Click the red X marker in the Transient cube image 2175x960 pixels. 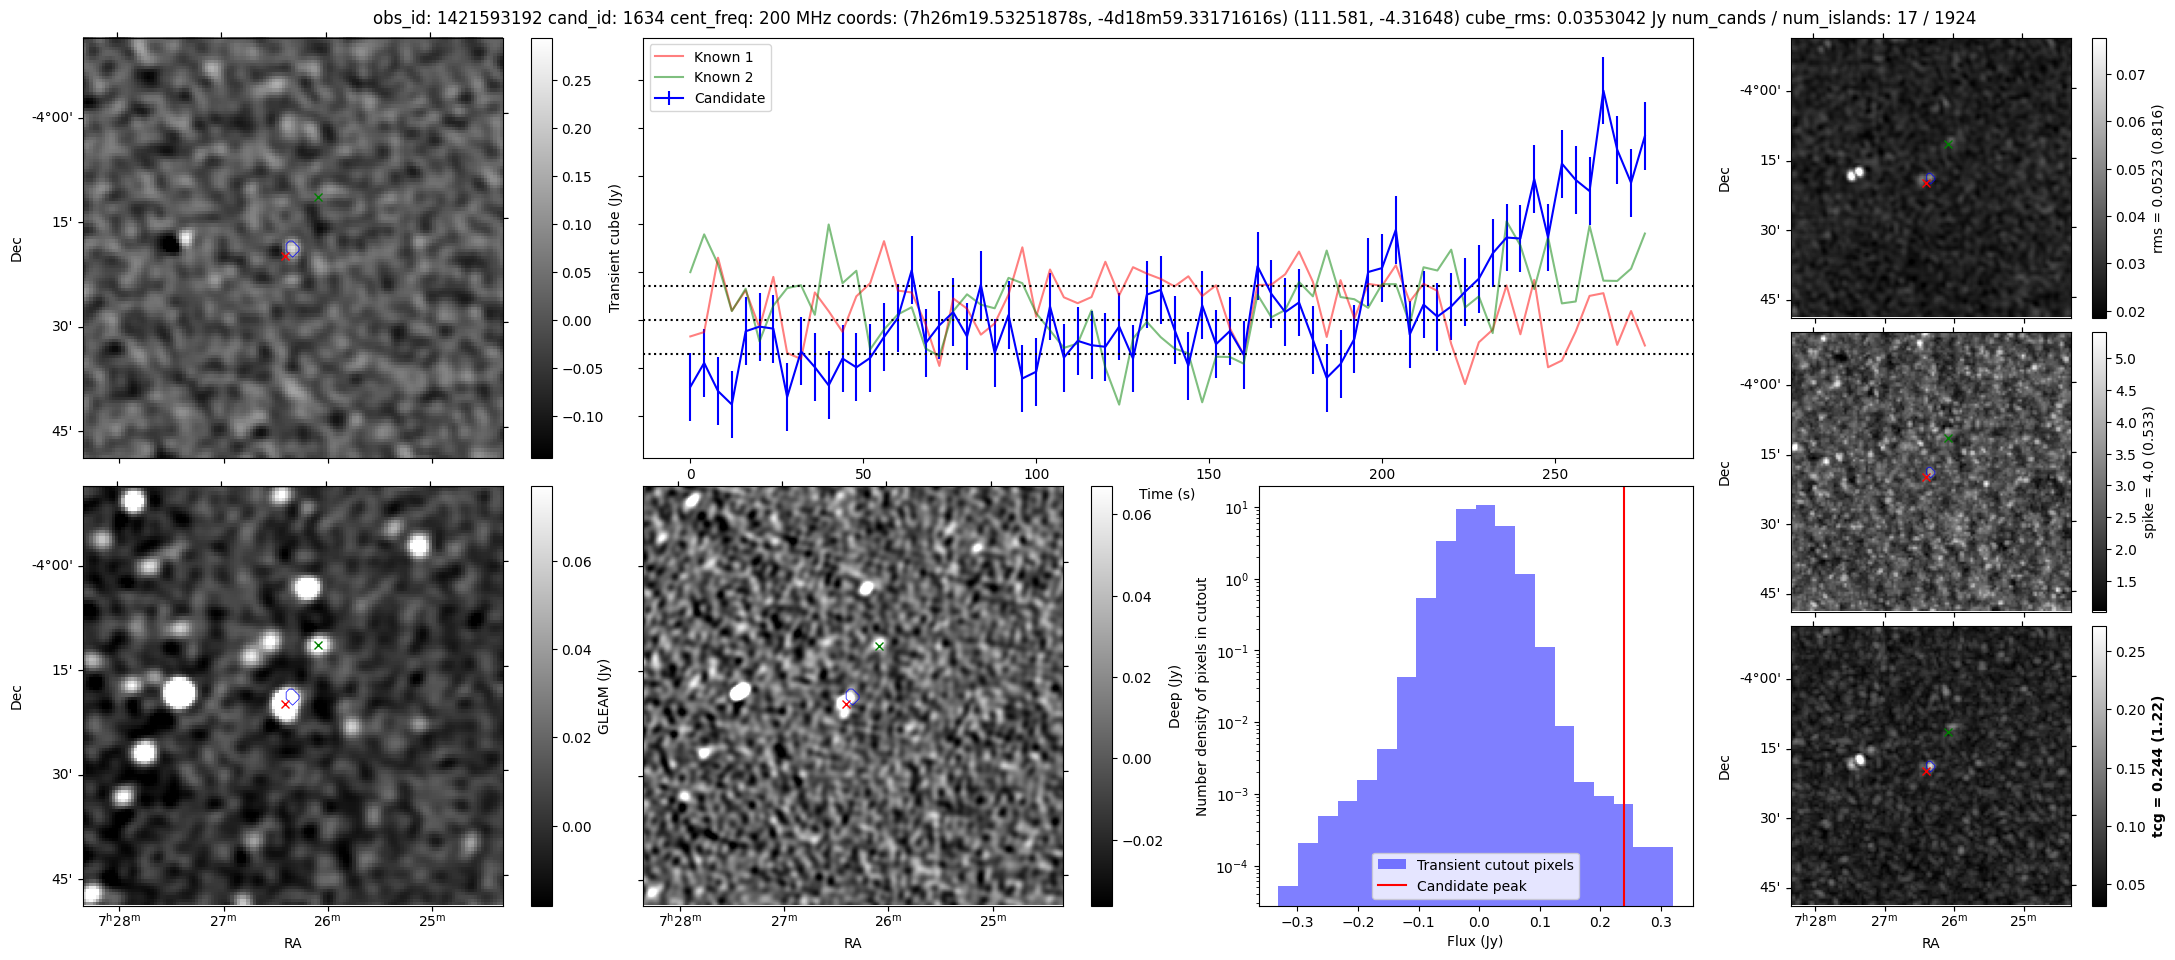pyautogui.click(x=285, y=256)
